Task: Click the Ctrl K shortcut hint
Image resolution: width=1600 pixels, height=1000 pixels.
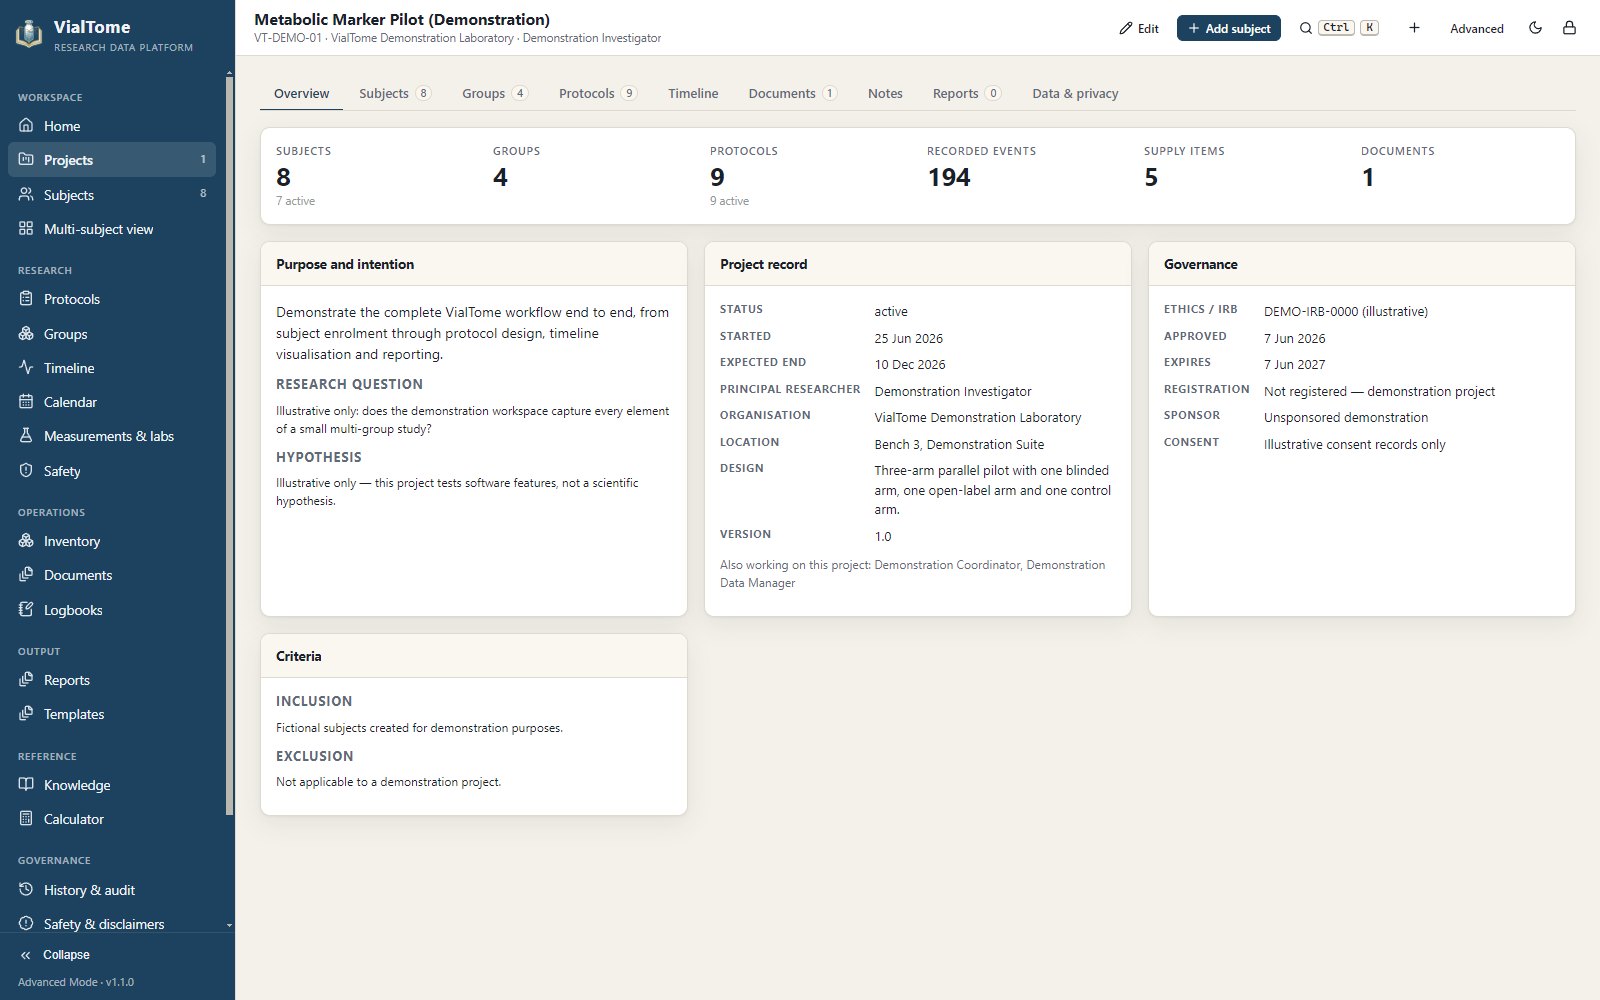Action: tap(1348, 28)
